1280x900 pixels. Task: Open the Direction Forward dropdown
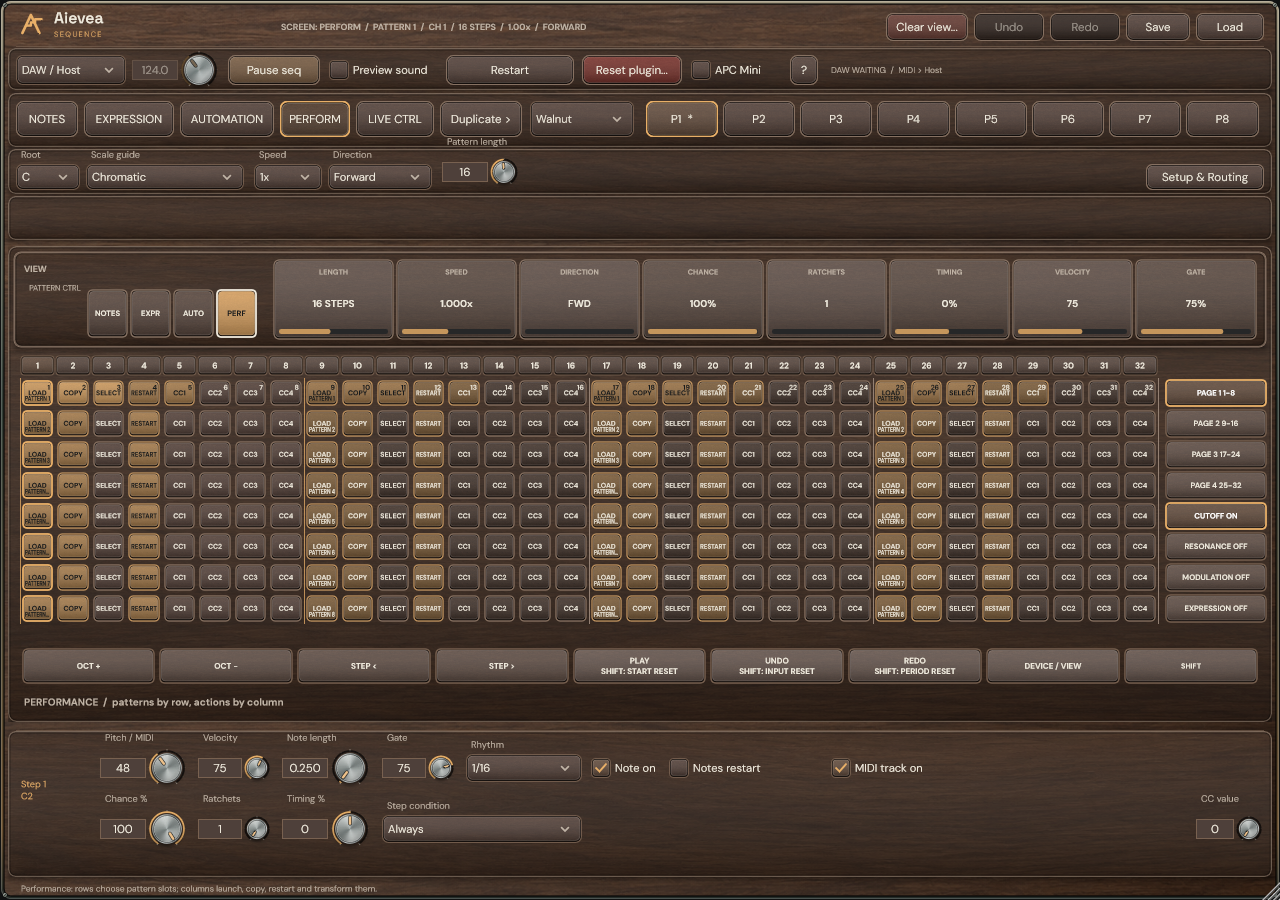pos(380,177)
